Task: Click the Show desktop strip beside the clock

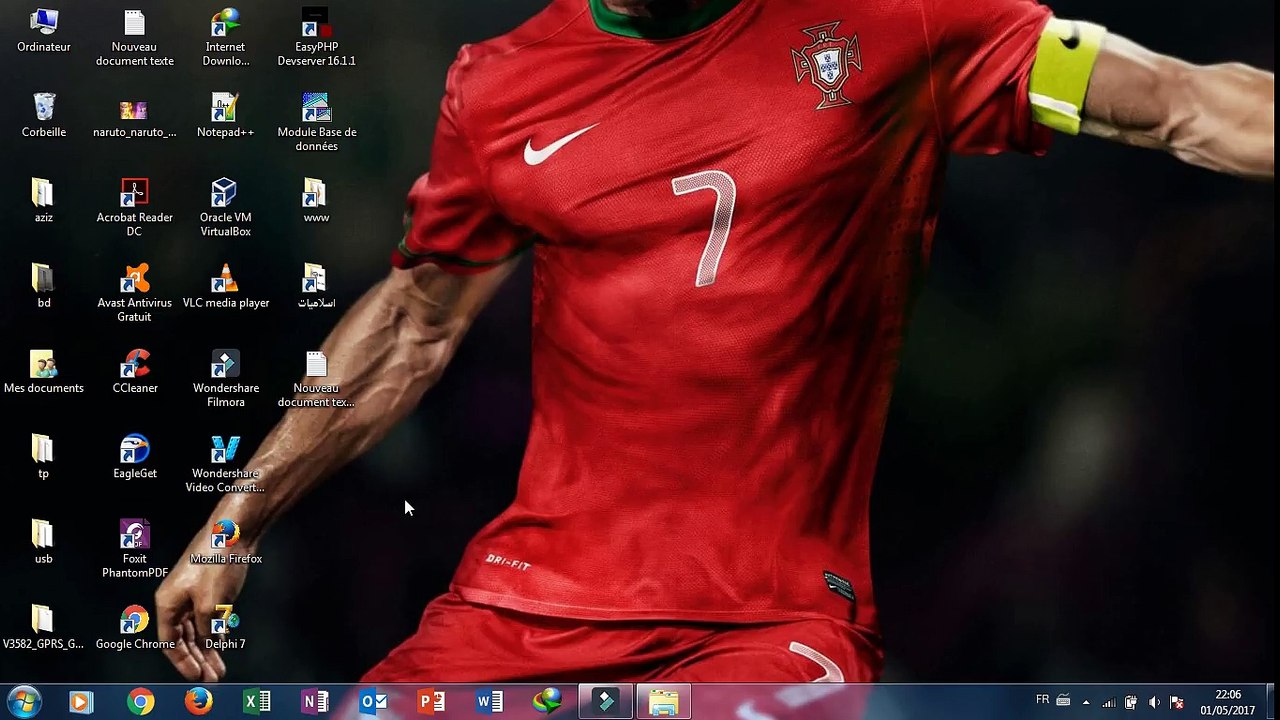Action: click(x=1272, y=702)
